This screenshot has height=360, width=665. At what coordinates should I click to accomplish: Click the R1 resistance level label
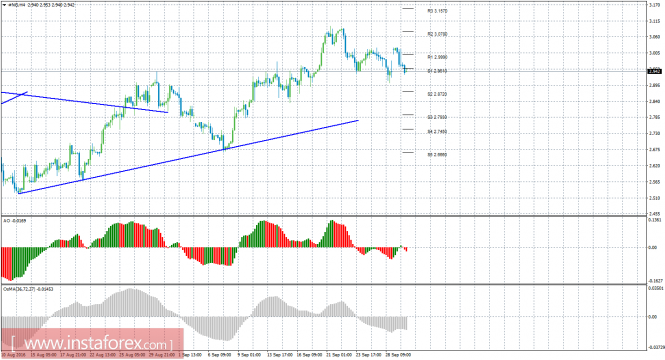(437, 57)
